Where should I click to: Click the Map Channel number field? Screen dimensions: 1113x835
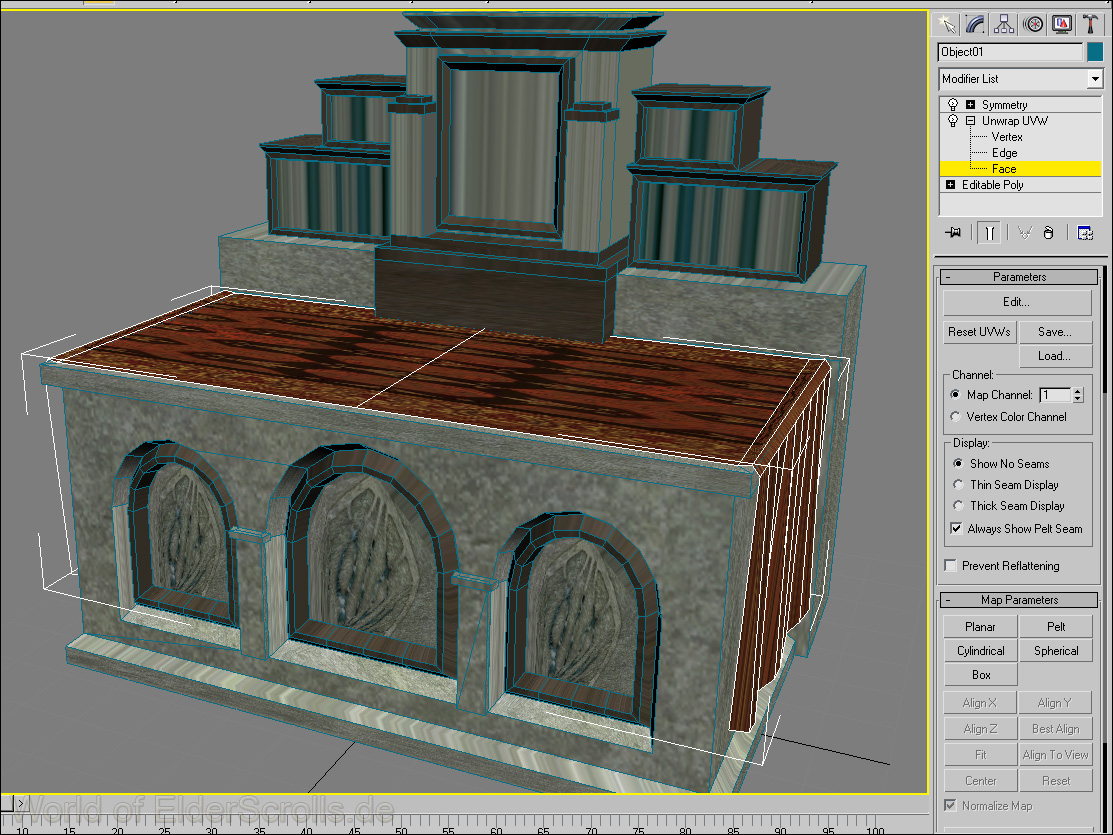(1055, 395)
